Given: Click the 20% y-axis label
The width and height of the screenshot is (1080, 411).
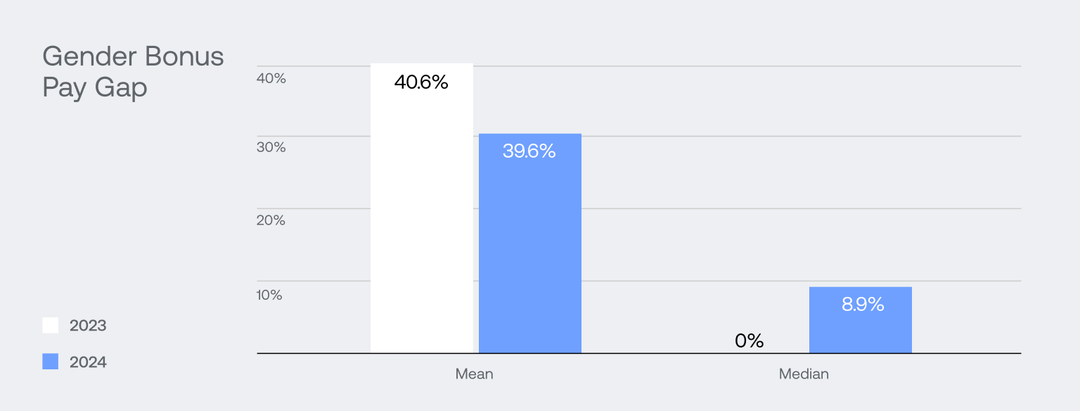Looking at the screenshot, I should point(271,220).
